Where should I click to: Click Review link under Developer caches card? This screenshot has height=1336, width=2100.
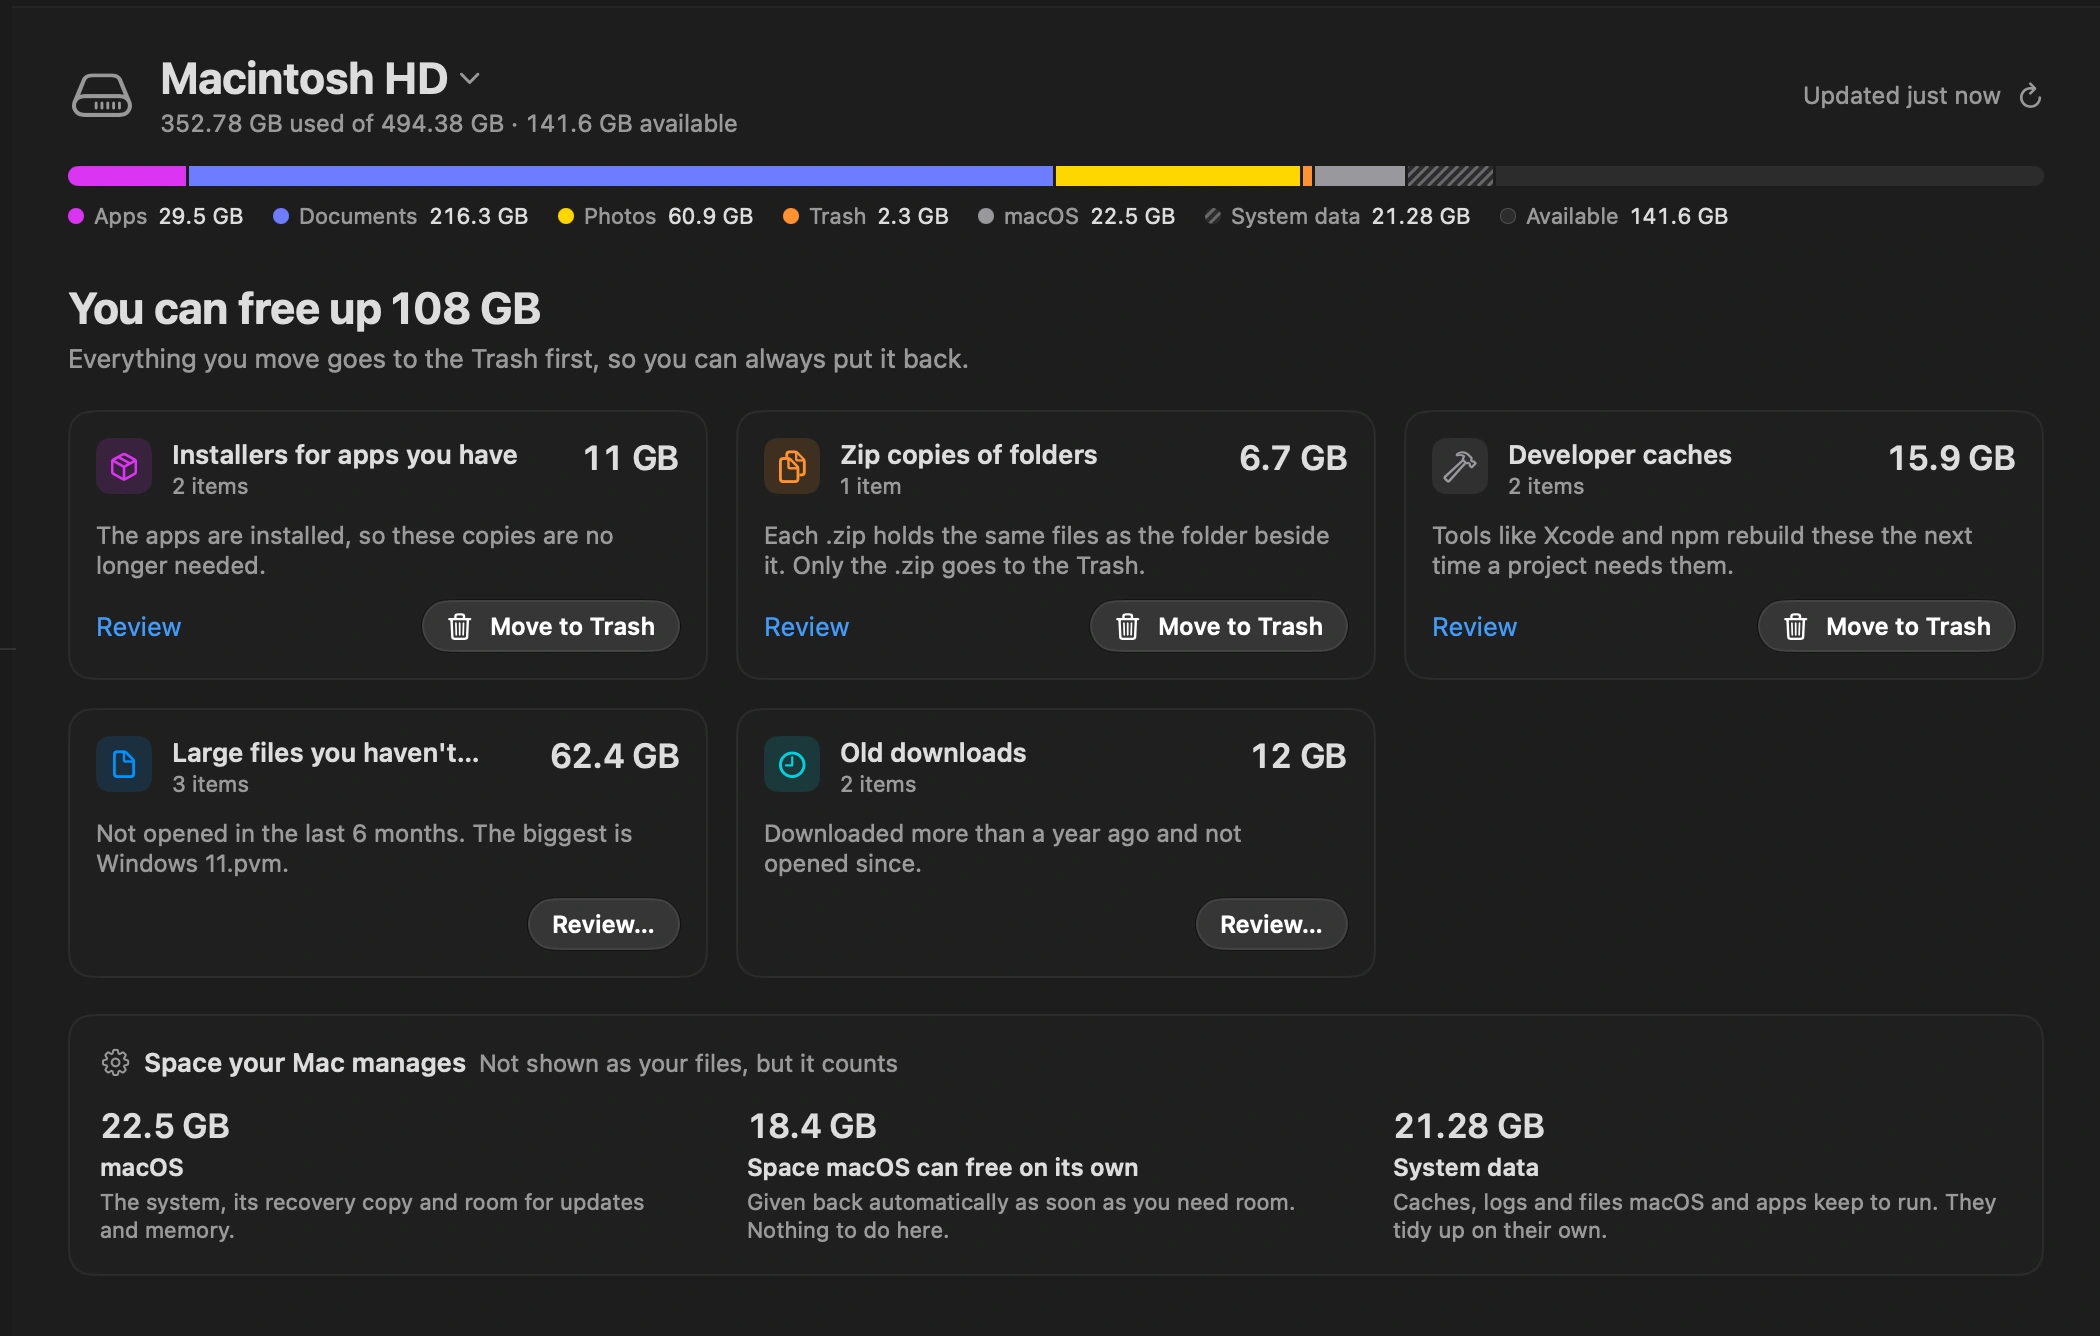[x=1474, y=627]
